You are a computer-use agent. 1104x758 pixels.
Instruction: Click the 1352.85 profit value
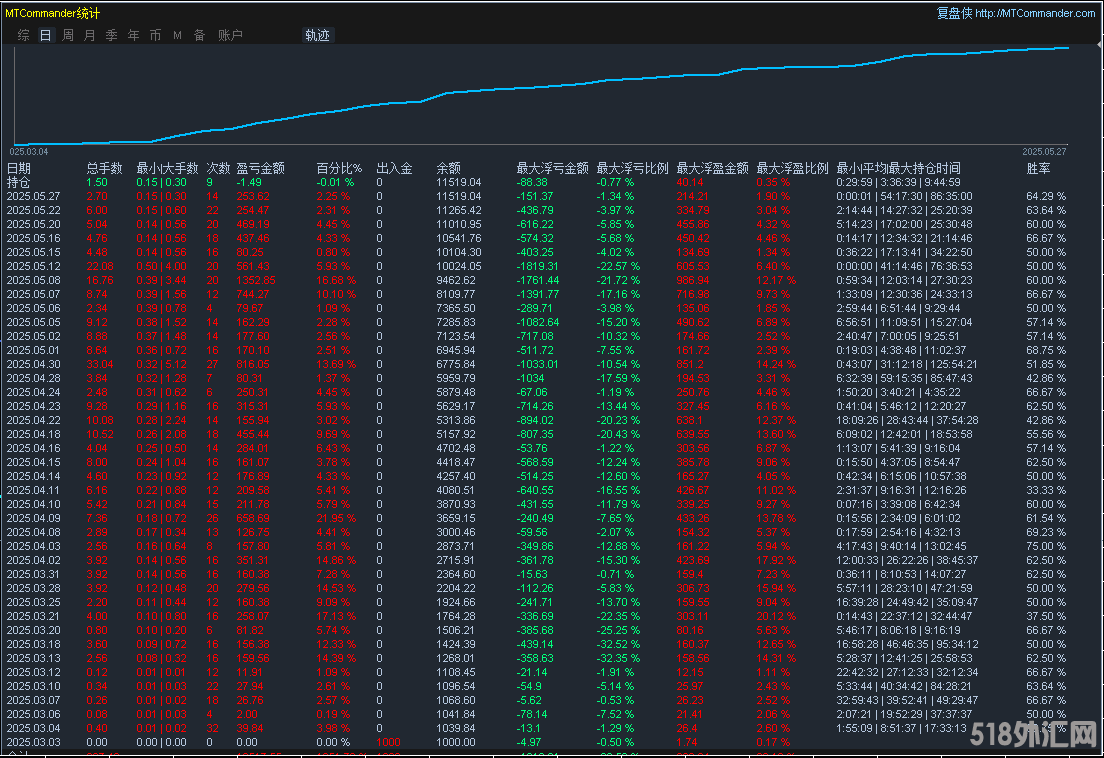256,280
